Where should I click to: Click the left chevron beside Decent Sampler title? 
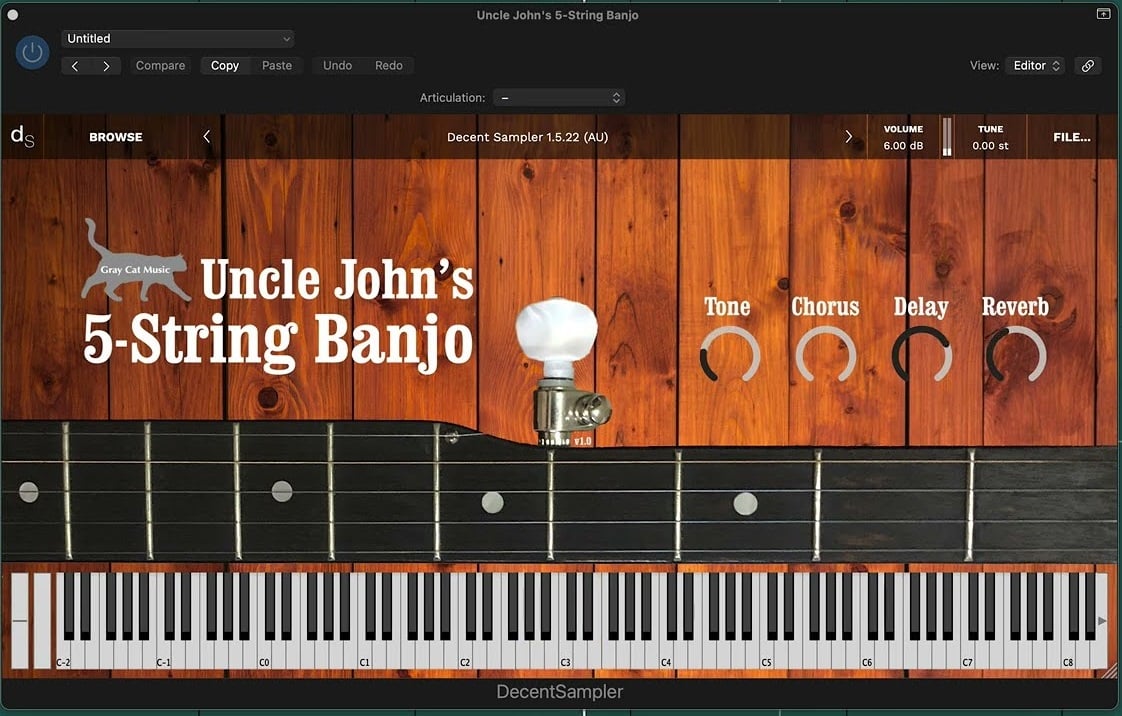click(206, 136)
